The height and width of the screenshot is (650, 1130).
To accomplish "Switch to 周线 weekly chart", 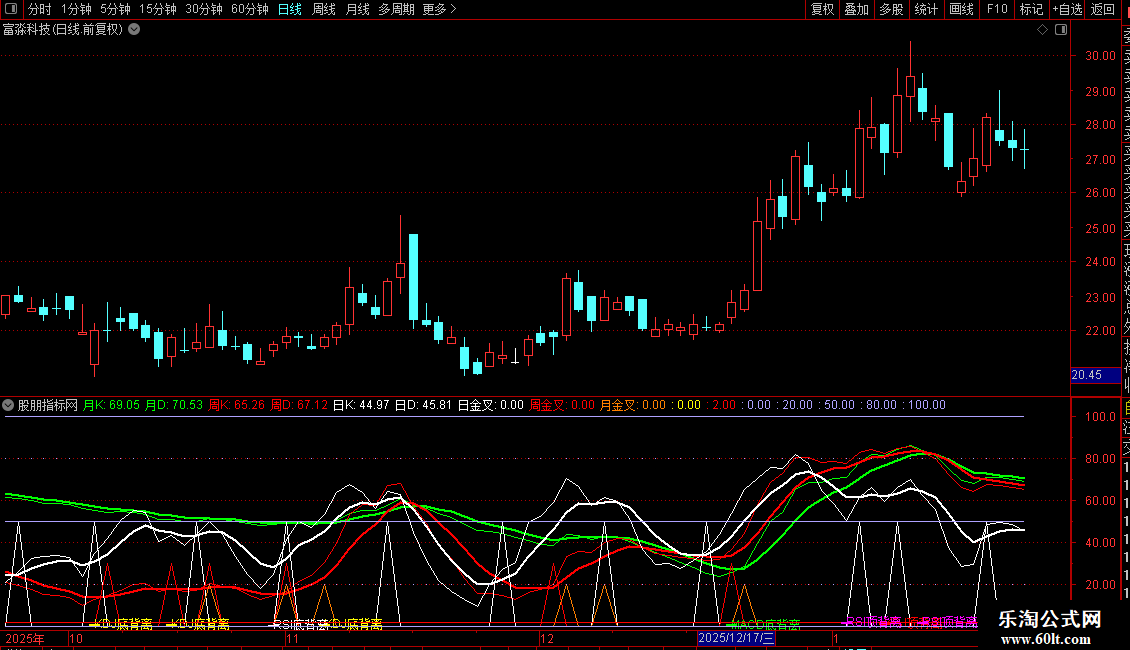I will pos(324,9).
